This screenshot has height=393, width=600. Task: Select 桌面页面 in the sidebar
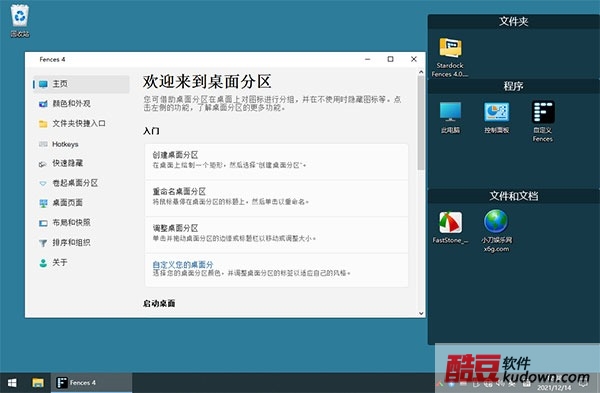[x=67, y=203]
